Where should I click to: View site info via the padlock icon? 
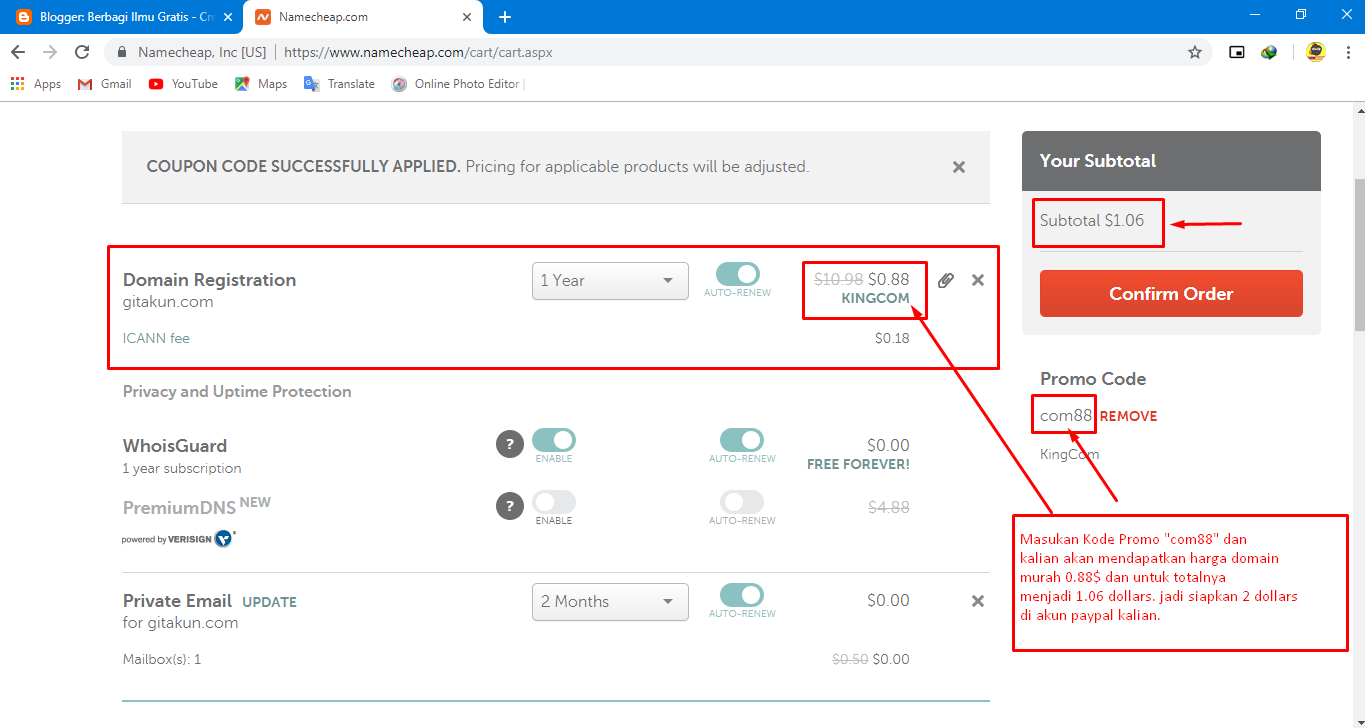(x=122, y=52)
